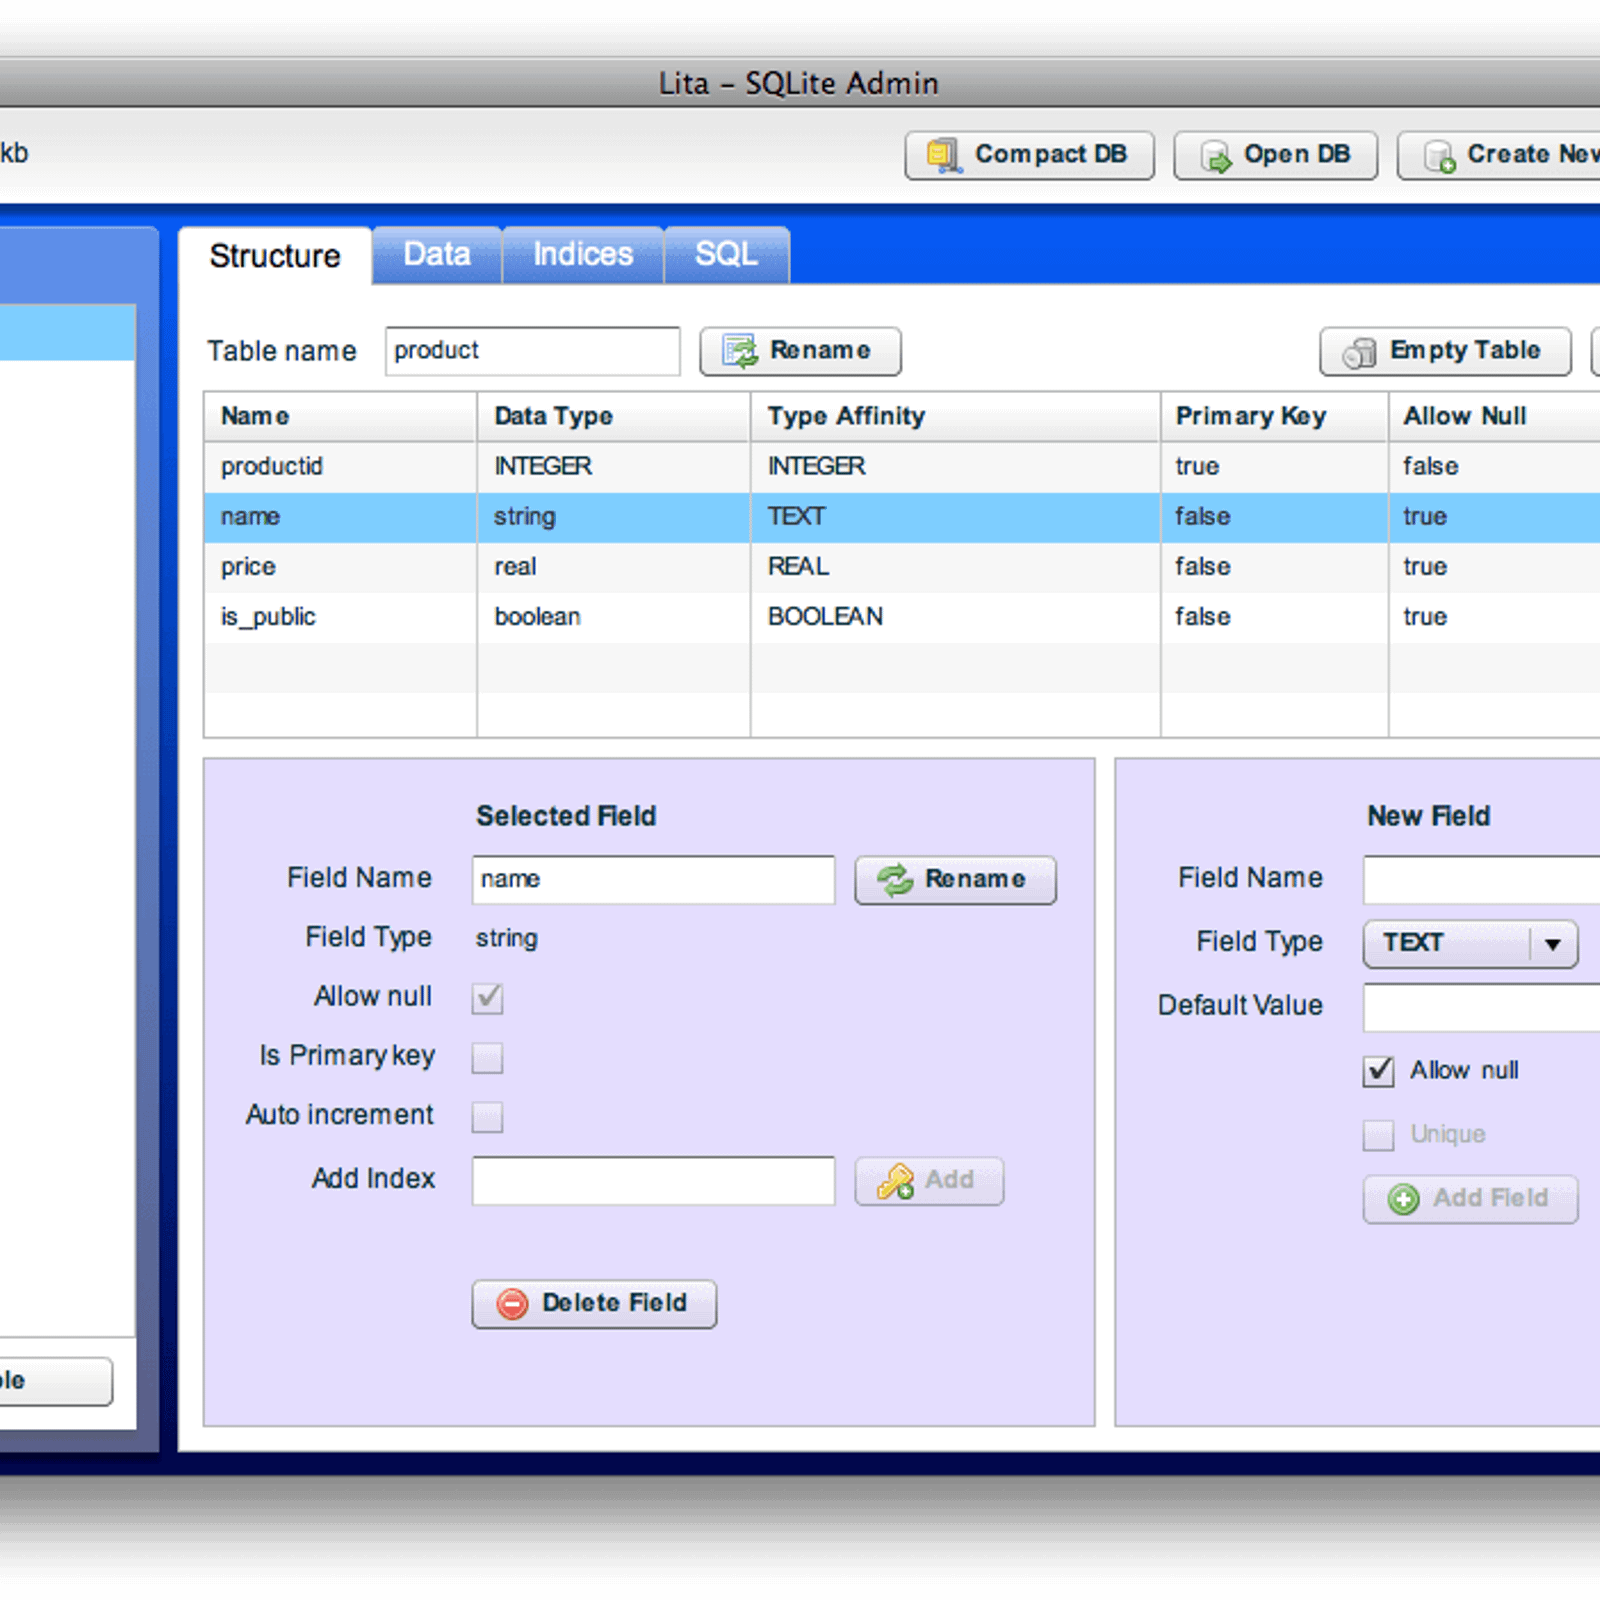Click the Compact DB button
Image resolution: width=1600 pixels, height=1600 pixels.
point(1029,155)
